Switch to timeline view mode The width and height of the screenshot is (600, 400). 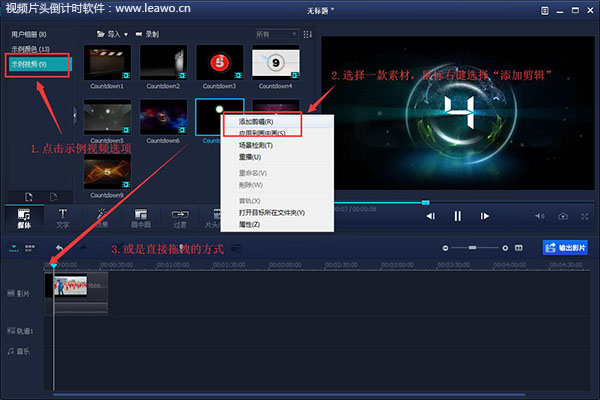coord(14,248)
